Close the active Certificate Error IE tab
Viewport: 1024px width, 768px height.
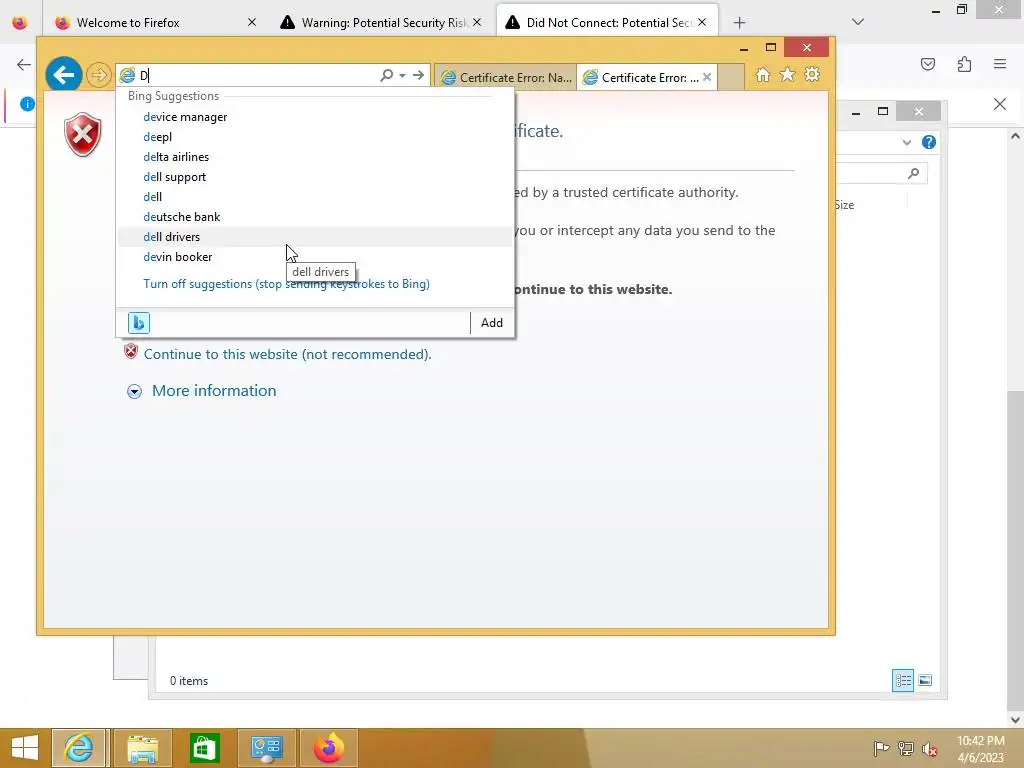tap(707, 77)
